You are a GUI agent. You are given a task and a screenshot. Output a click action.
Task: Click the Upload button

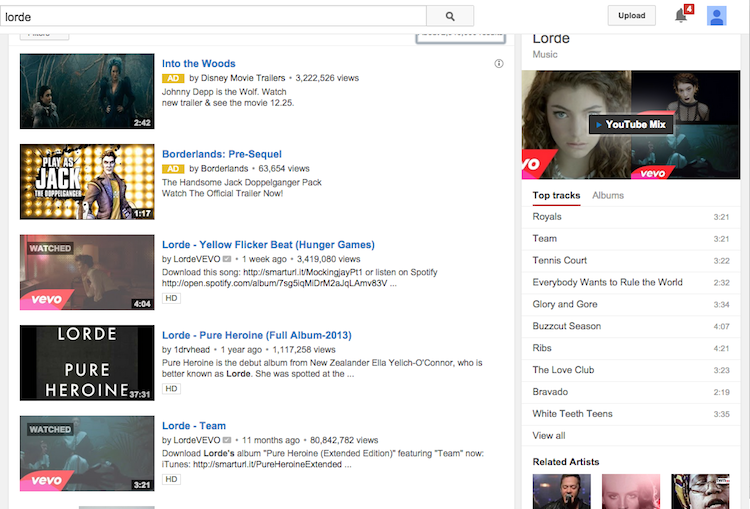(x=631, y=16)
